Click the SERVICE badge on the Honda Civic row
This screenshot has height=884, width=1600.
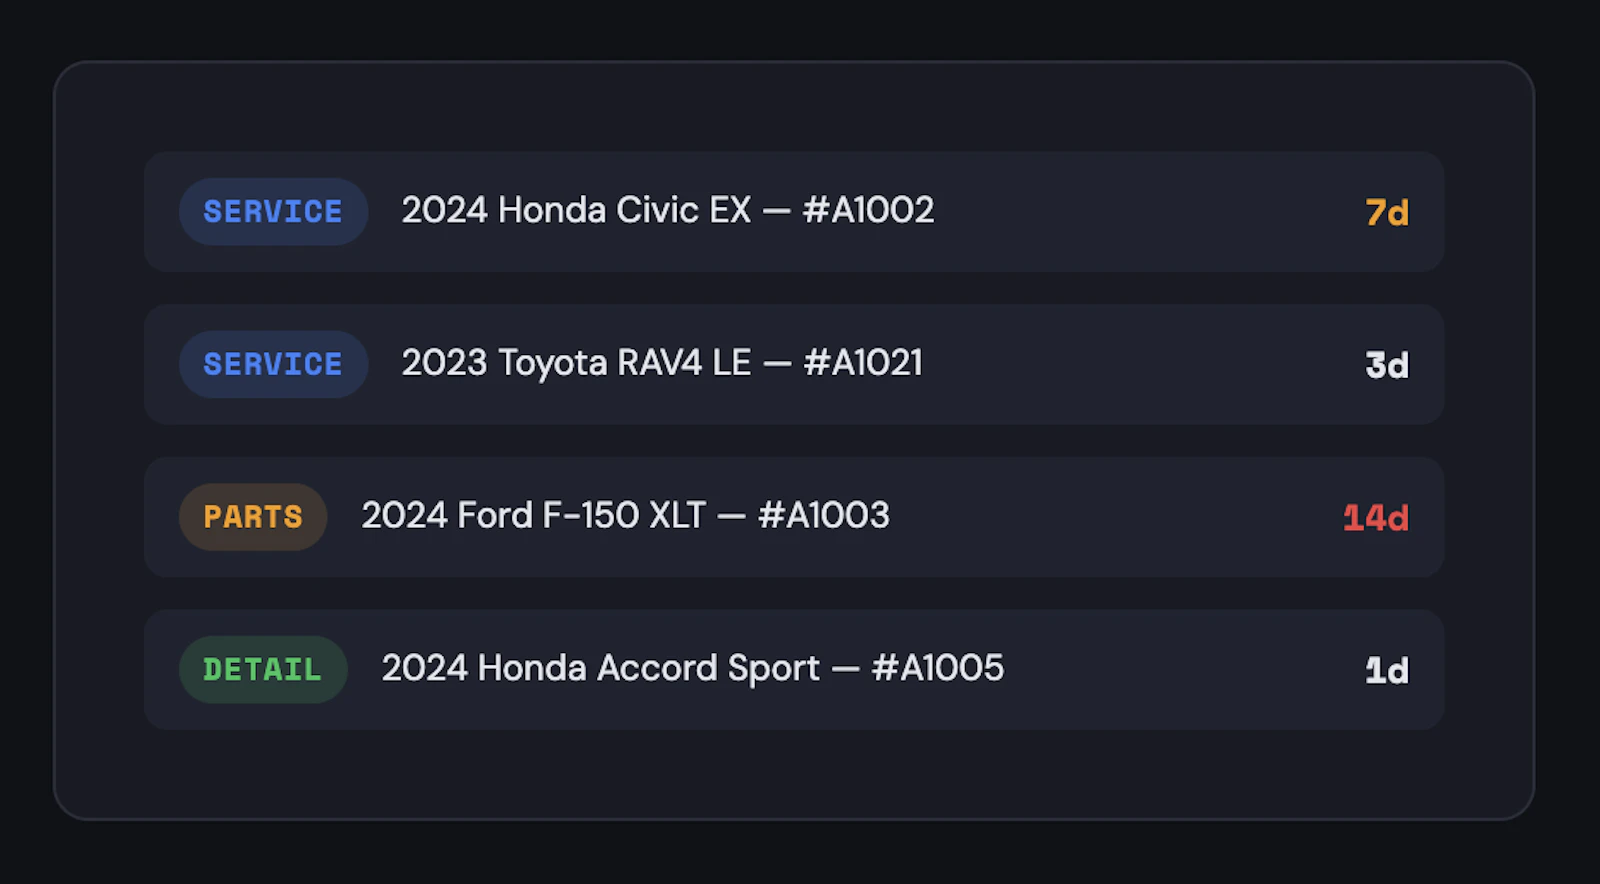[273, 212]
